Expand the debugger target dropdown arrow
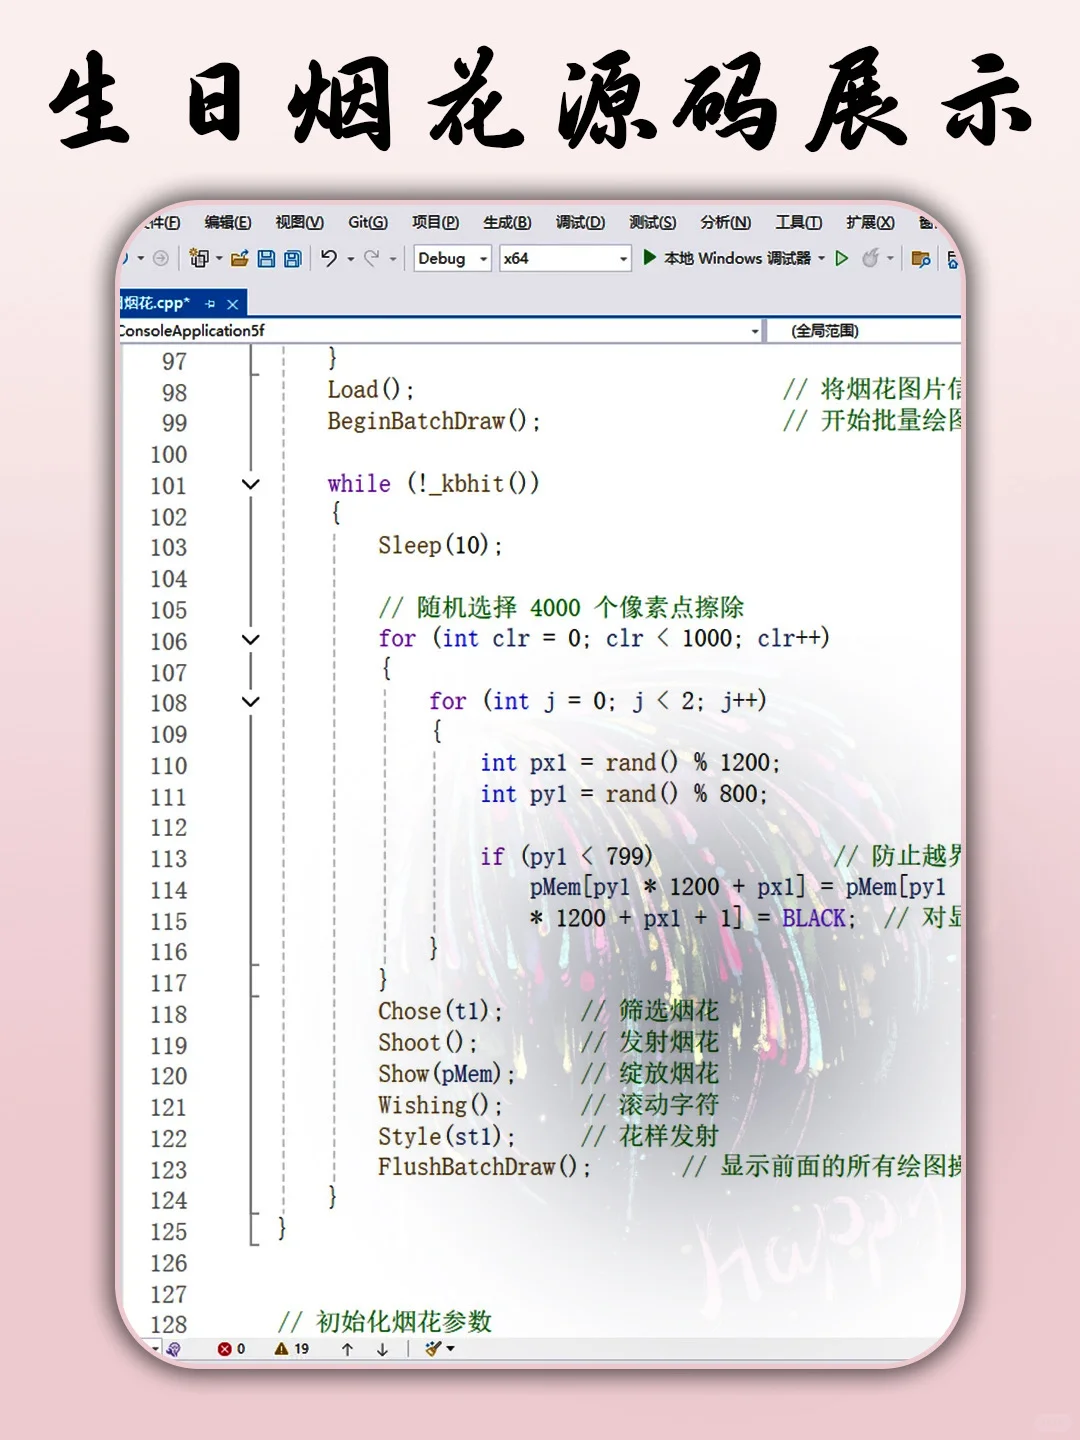The height and width of the screenshot is (1440, 1080). click(x=822, y=258)
